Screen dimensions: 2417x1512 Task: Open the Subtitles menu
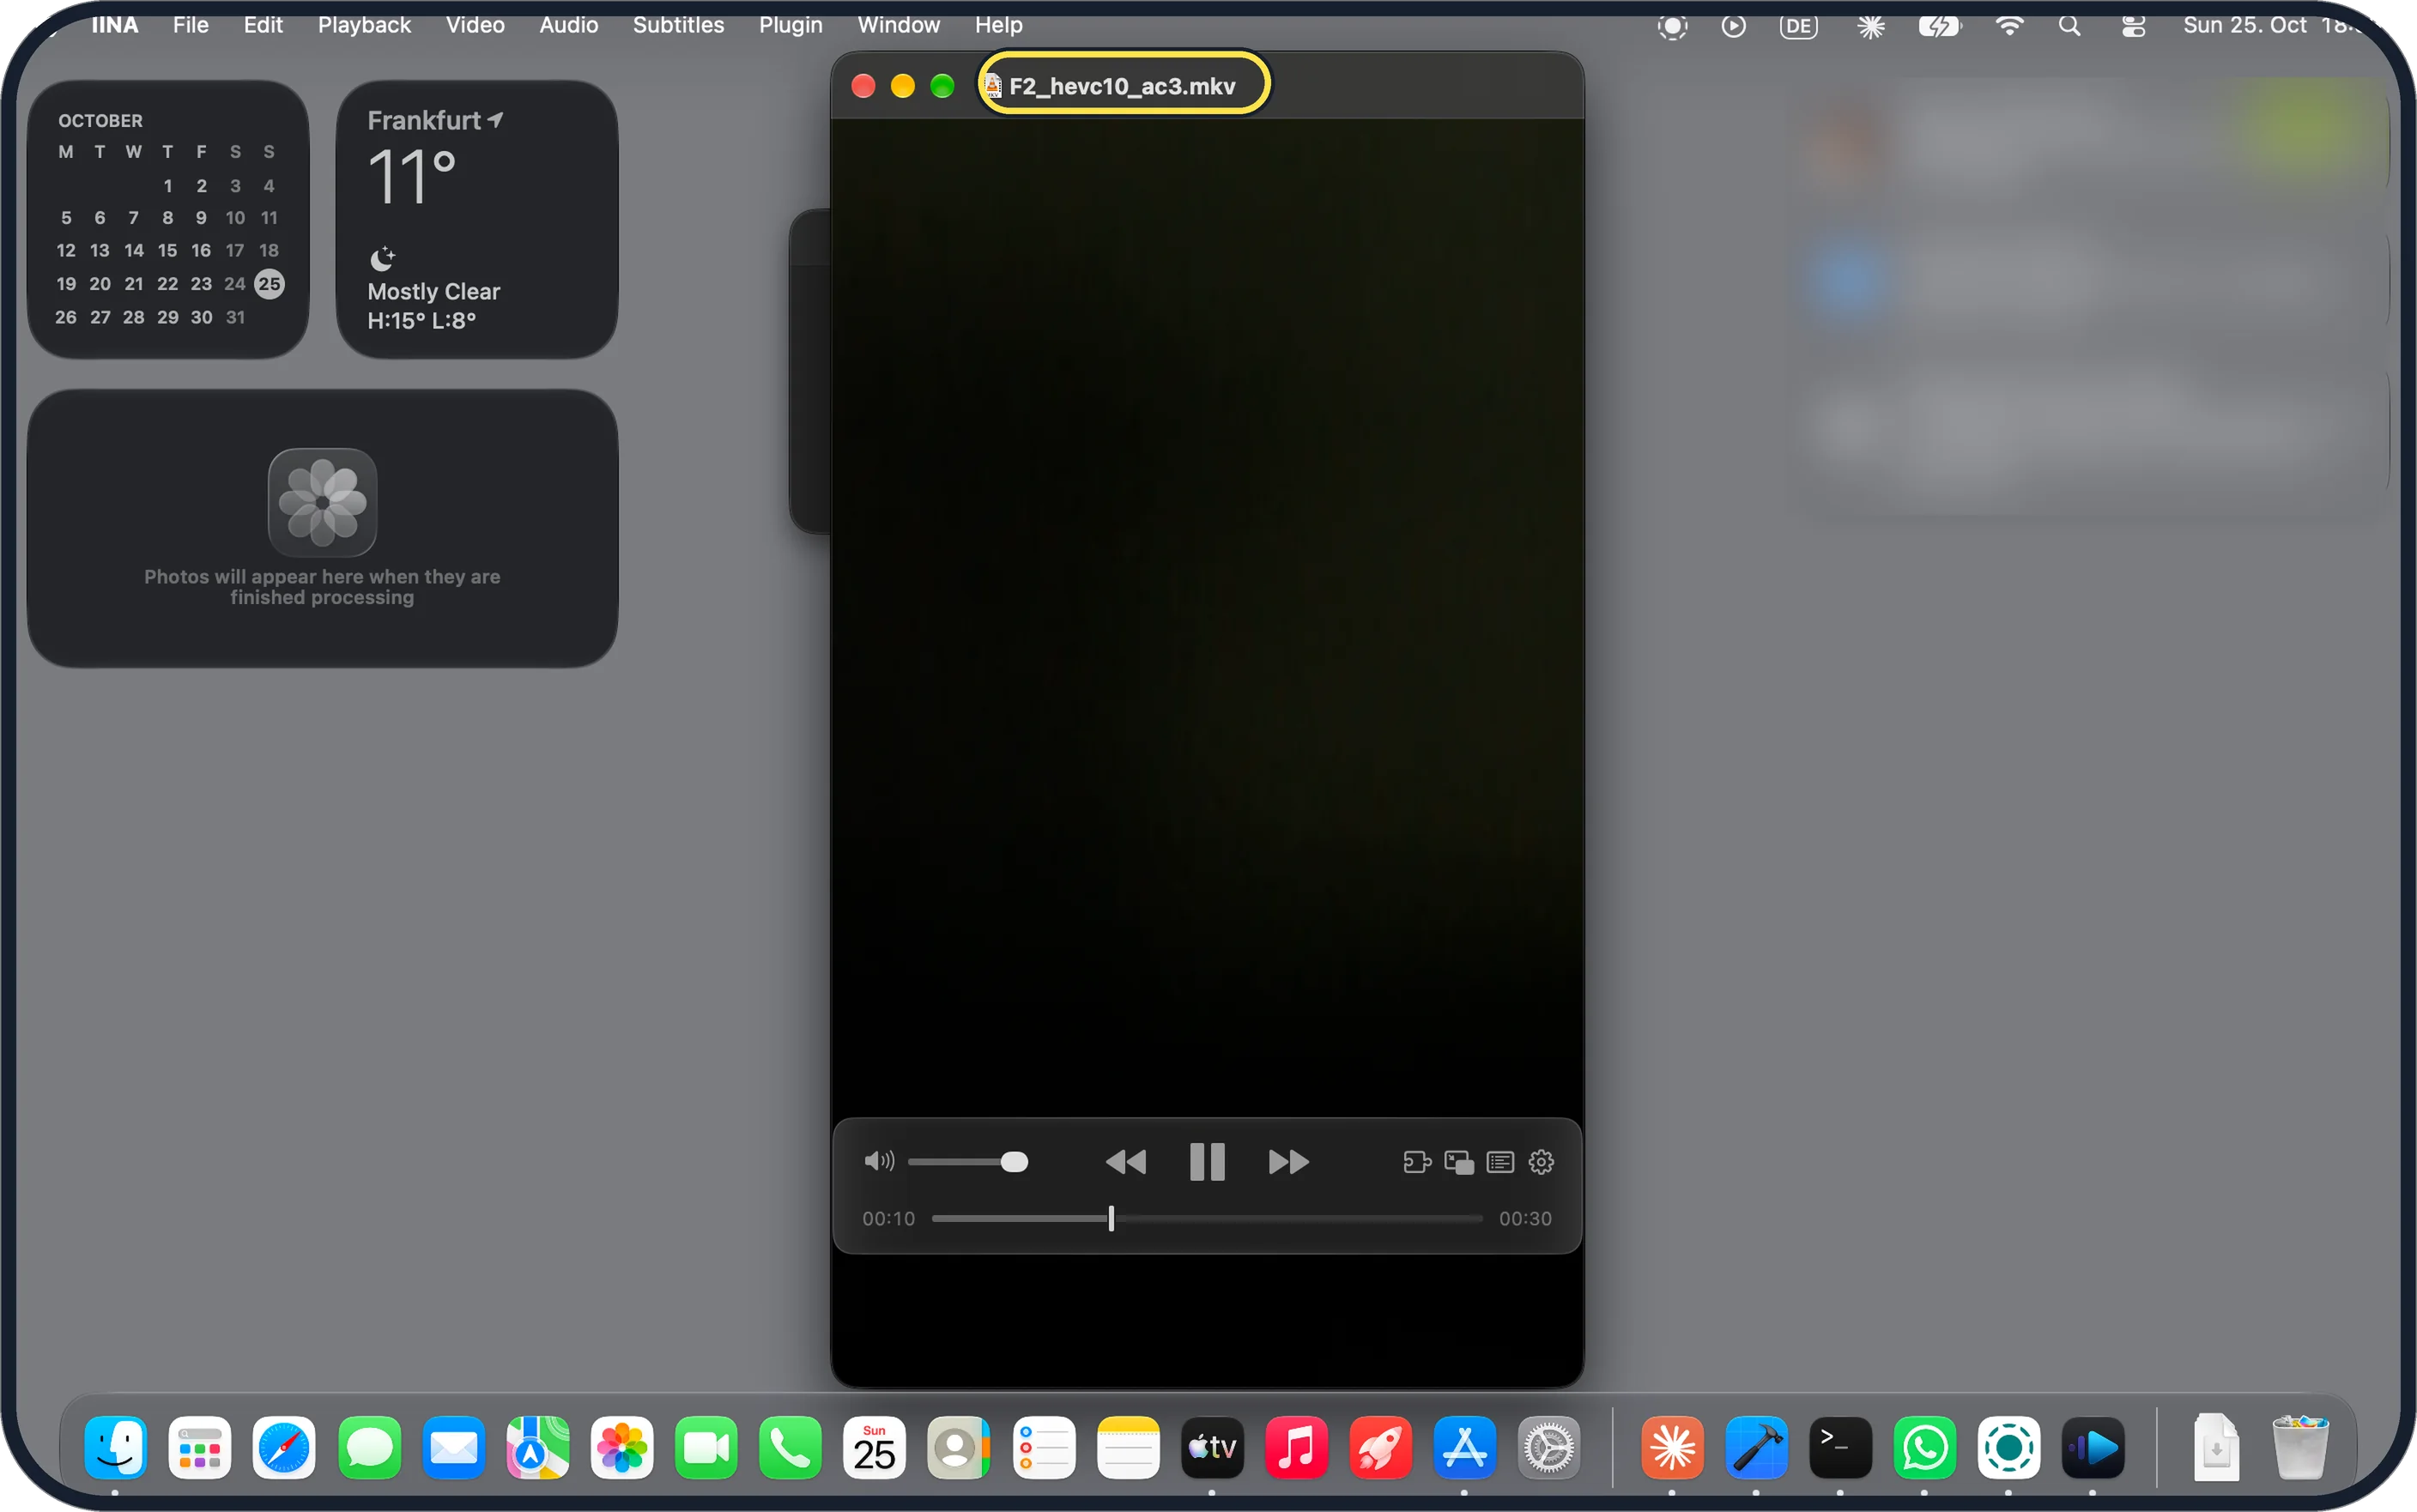[678, 25]
